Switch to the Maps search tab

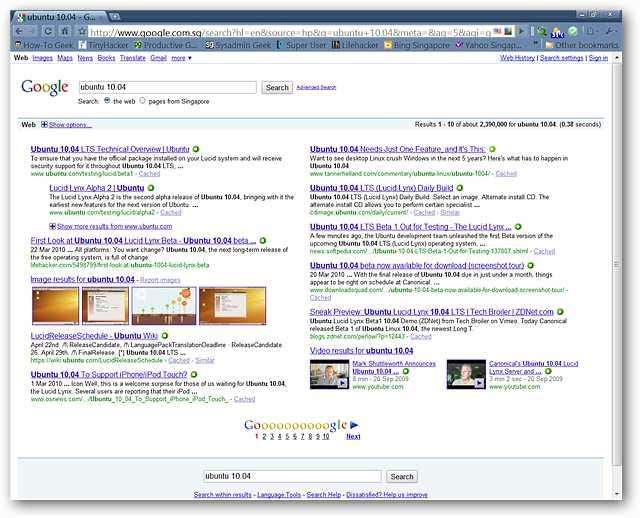point(65,58)
